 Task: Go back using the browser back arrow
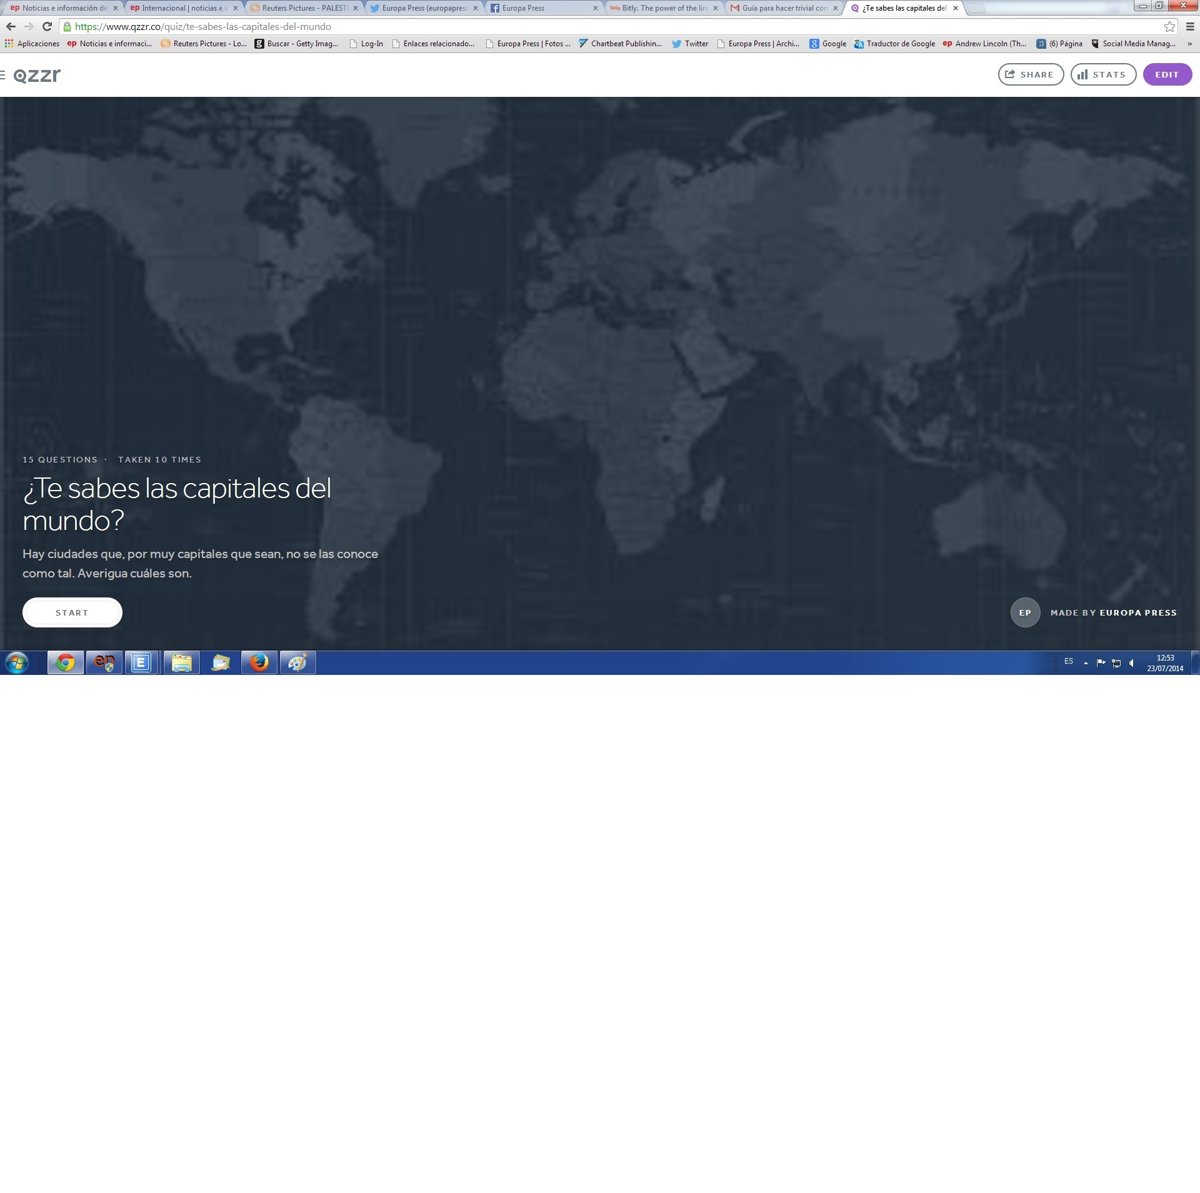(11, 27)
